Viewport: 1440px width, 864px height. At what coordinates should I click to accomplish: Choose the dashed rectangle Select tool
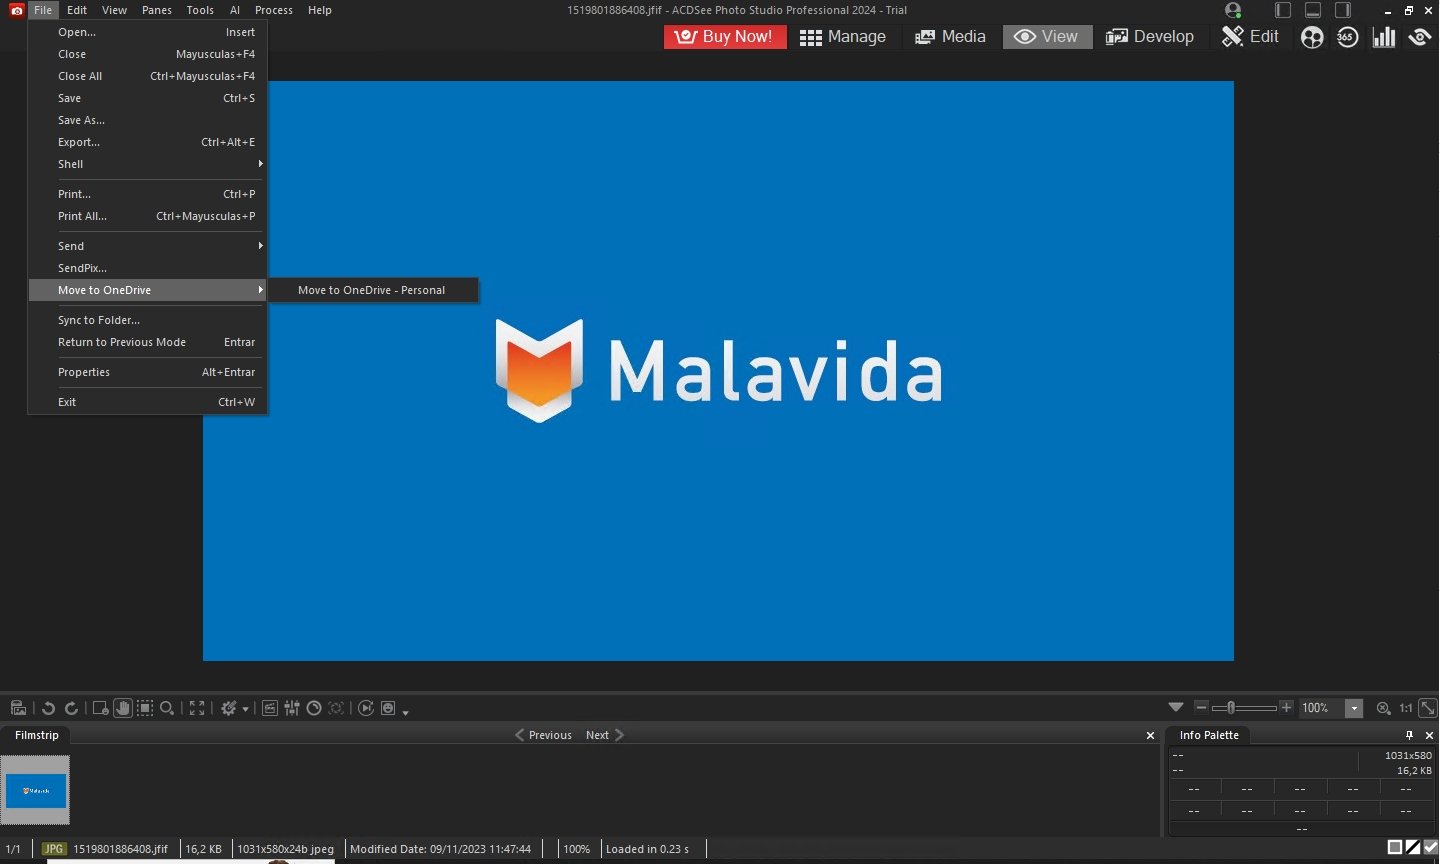[145, 708]
